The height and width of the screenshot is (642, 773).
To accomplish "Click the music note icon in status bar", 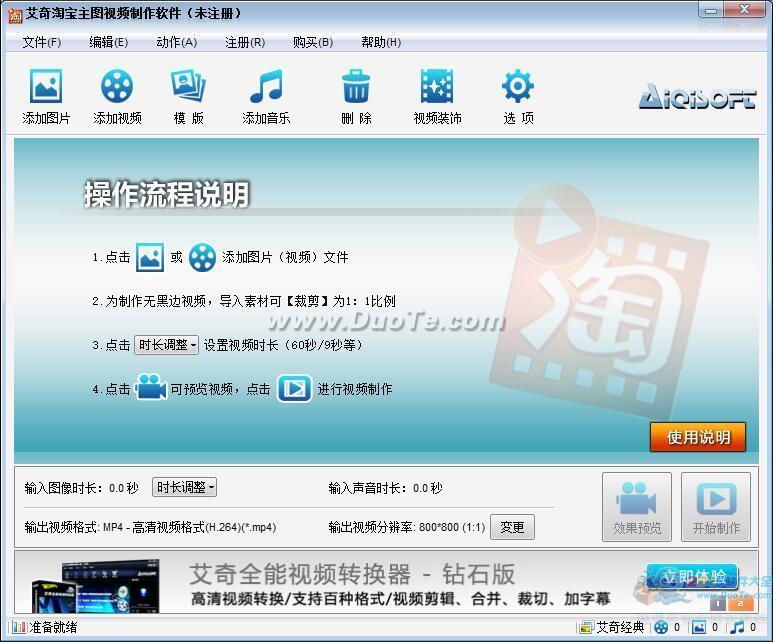I will (x=737, y=627).
